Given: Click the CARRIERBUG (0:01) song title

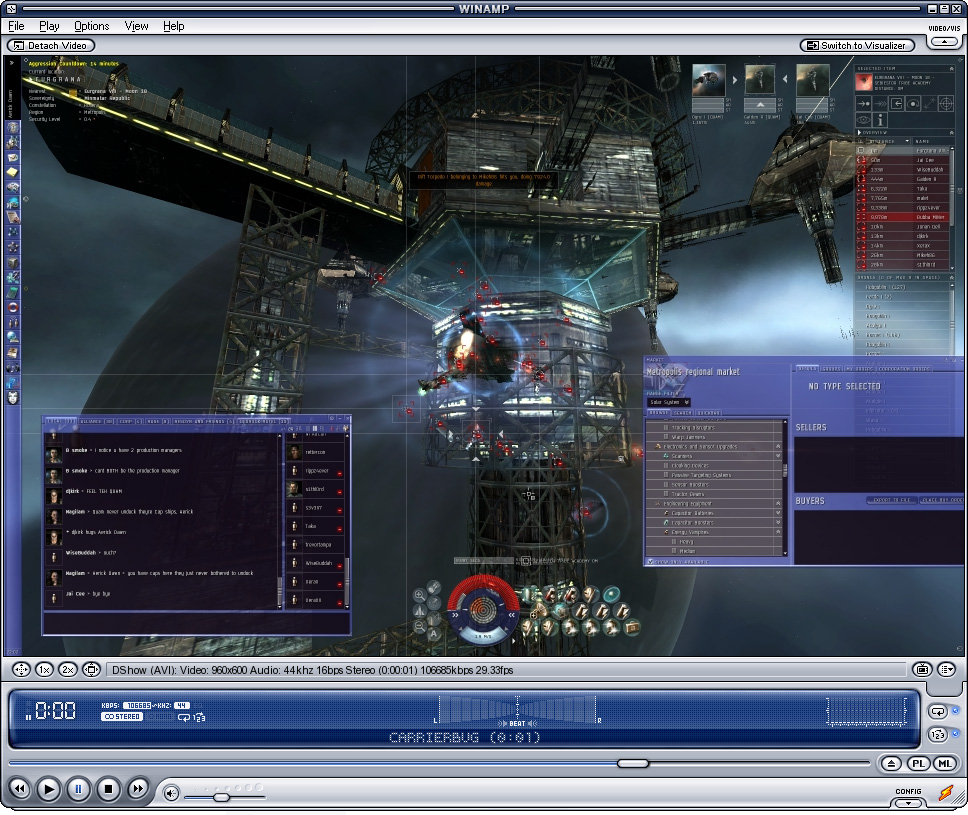Looking at the screenshot, I should point(465,737).
